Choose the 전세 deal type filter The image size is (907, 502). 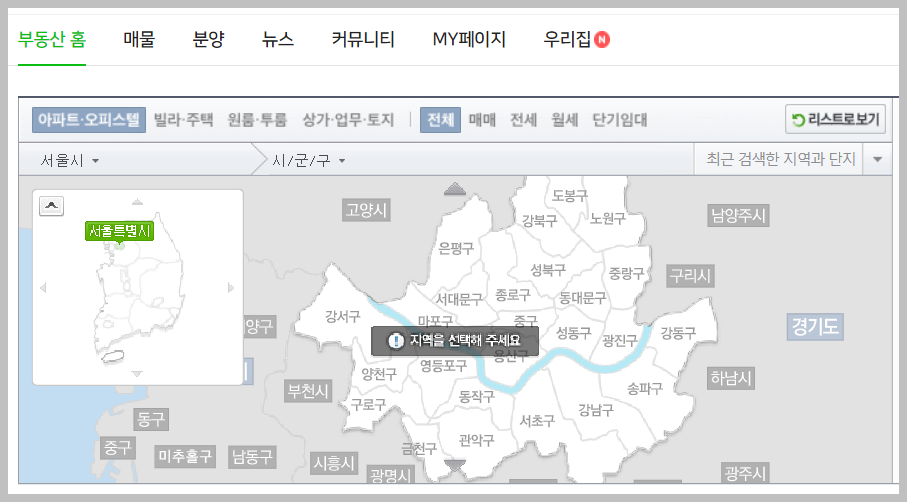523,120
